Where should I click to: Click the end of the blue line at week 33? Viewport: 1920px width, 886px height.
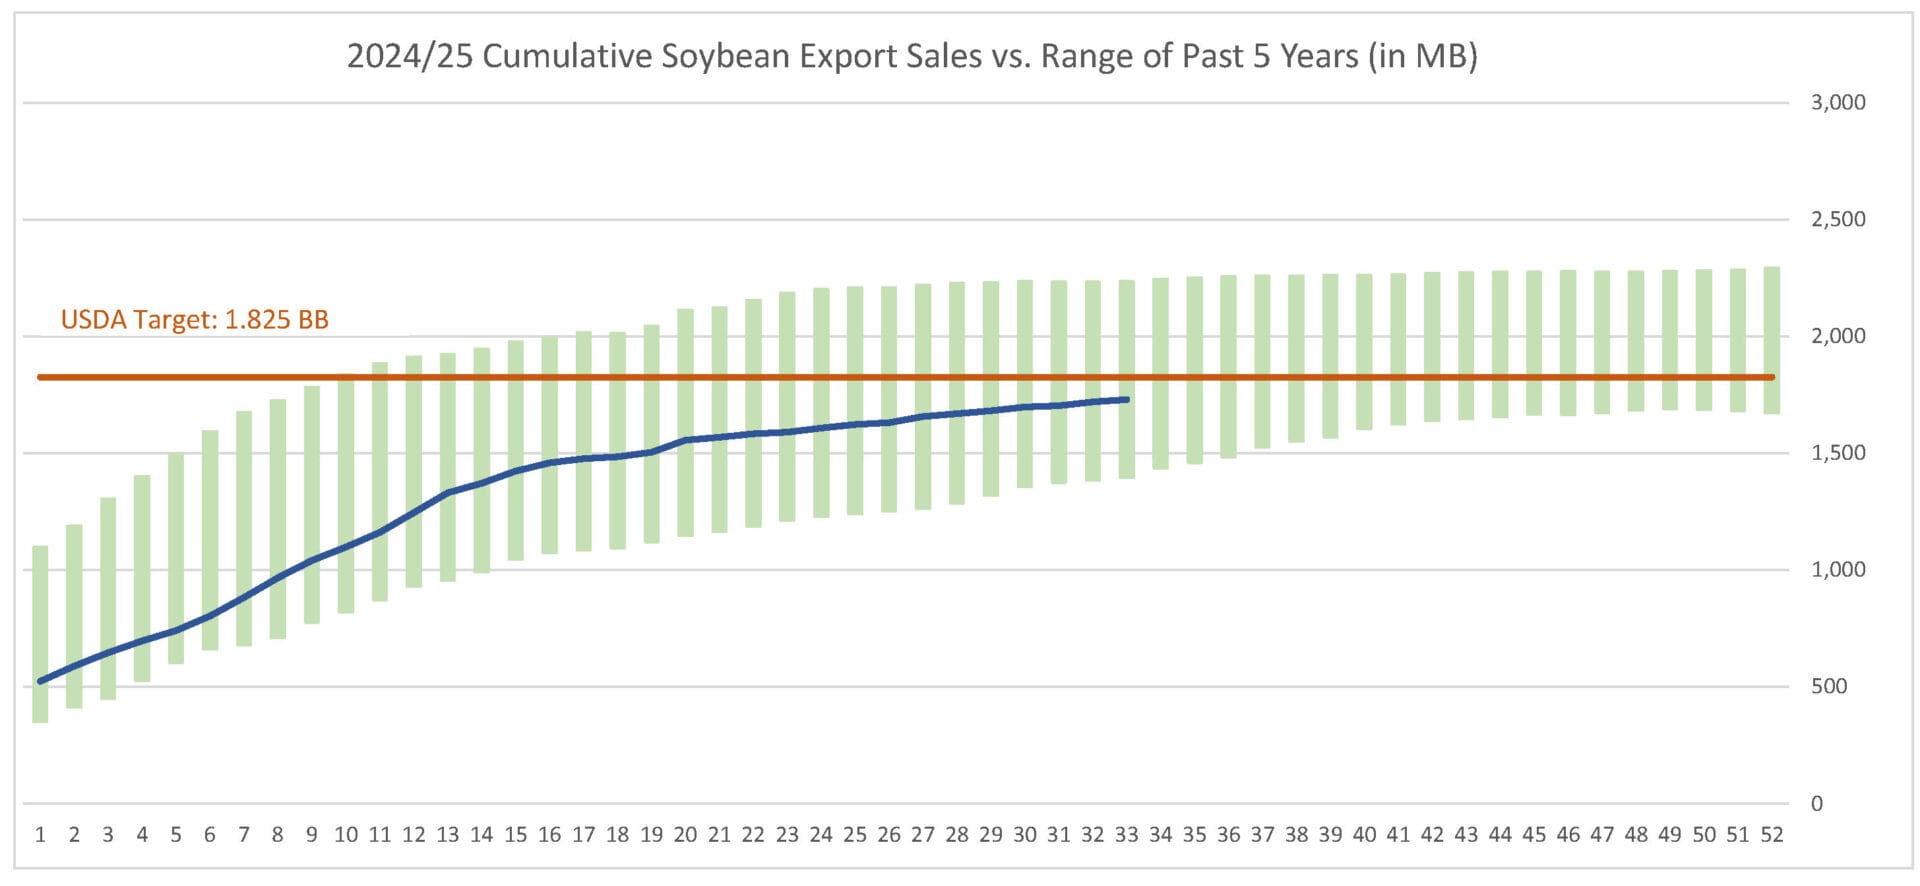point(1127,399)
